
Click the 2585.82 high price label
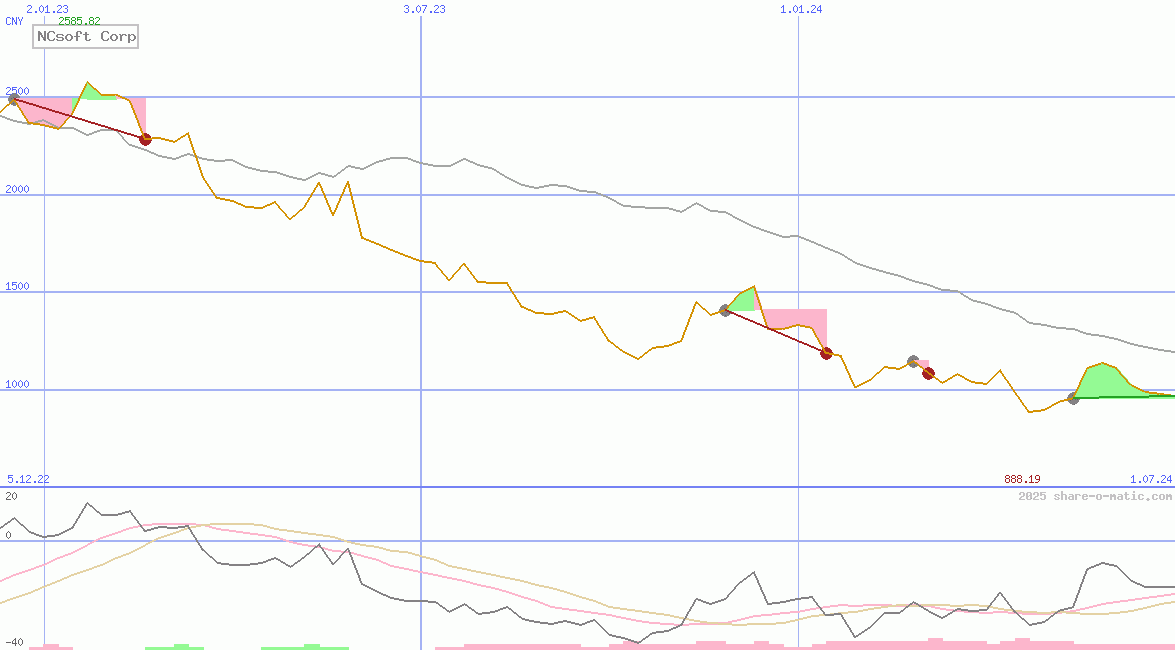coord(79,21)
